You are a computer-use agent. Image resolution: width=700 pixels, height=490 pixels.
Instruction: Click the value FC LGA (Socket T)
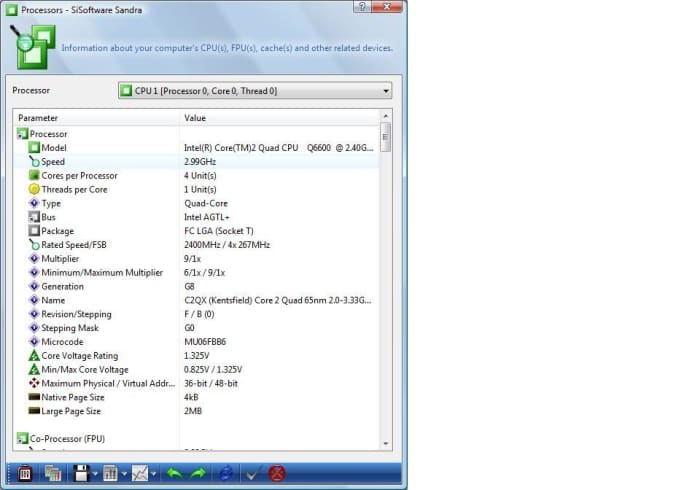click(218, 231)
